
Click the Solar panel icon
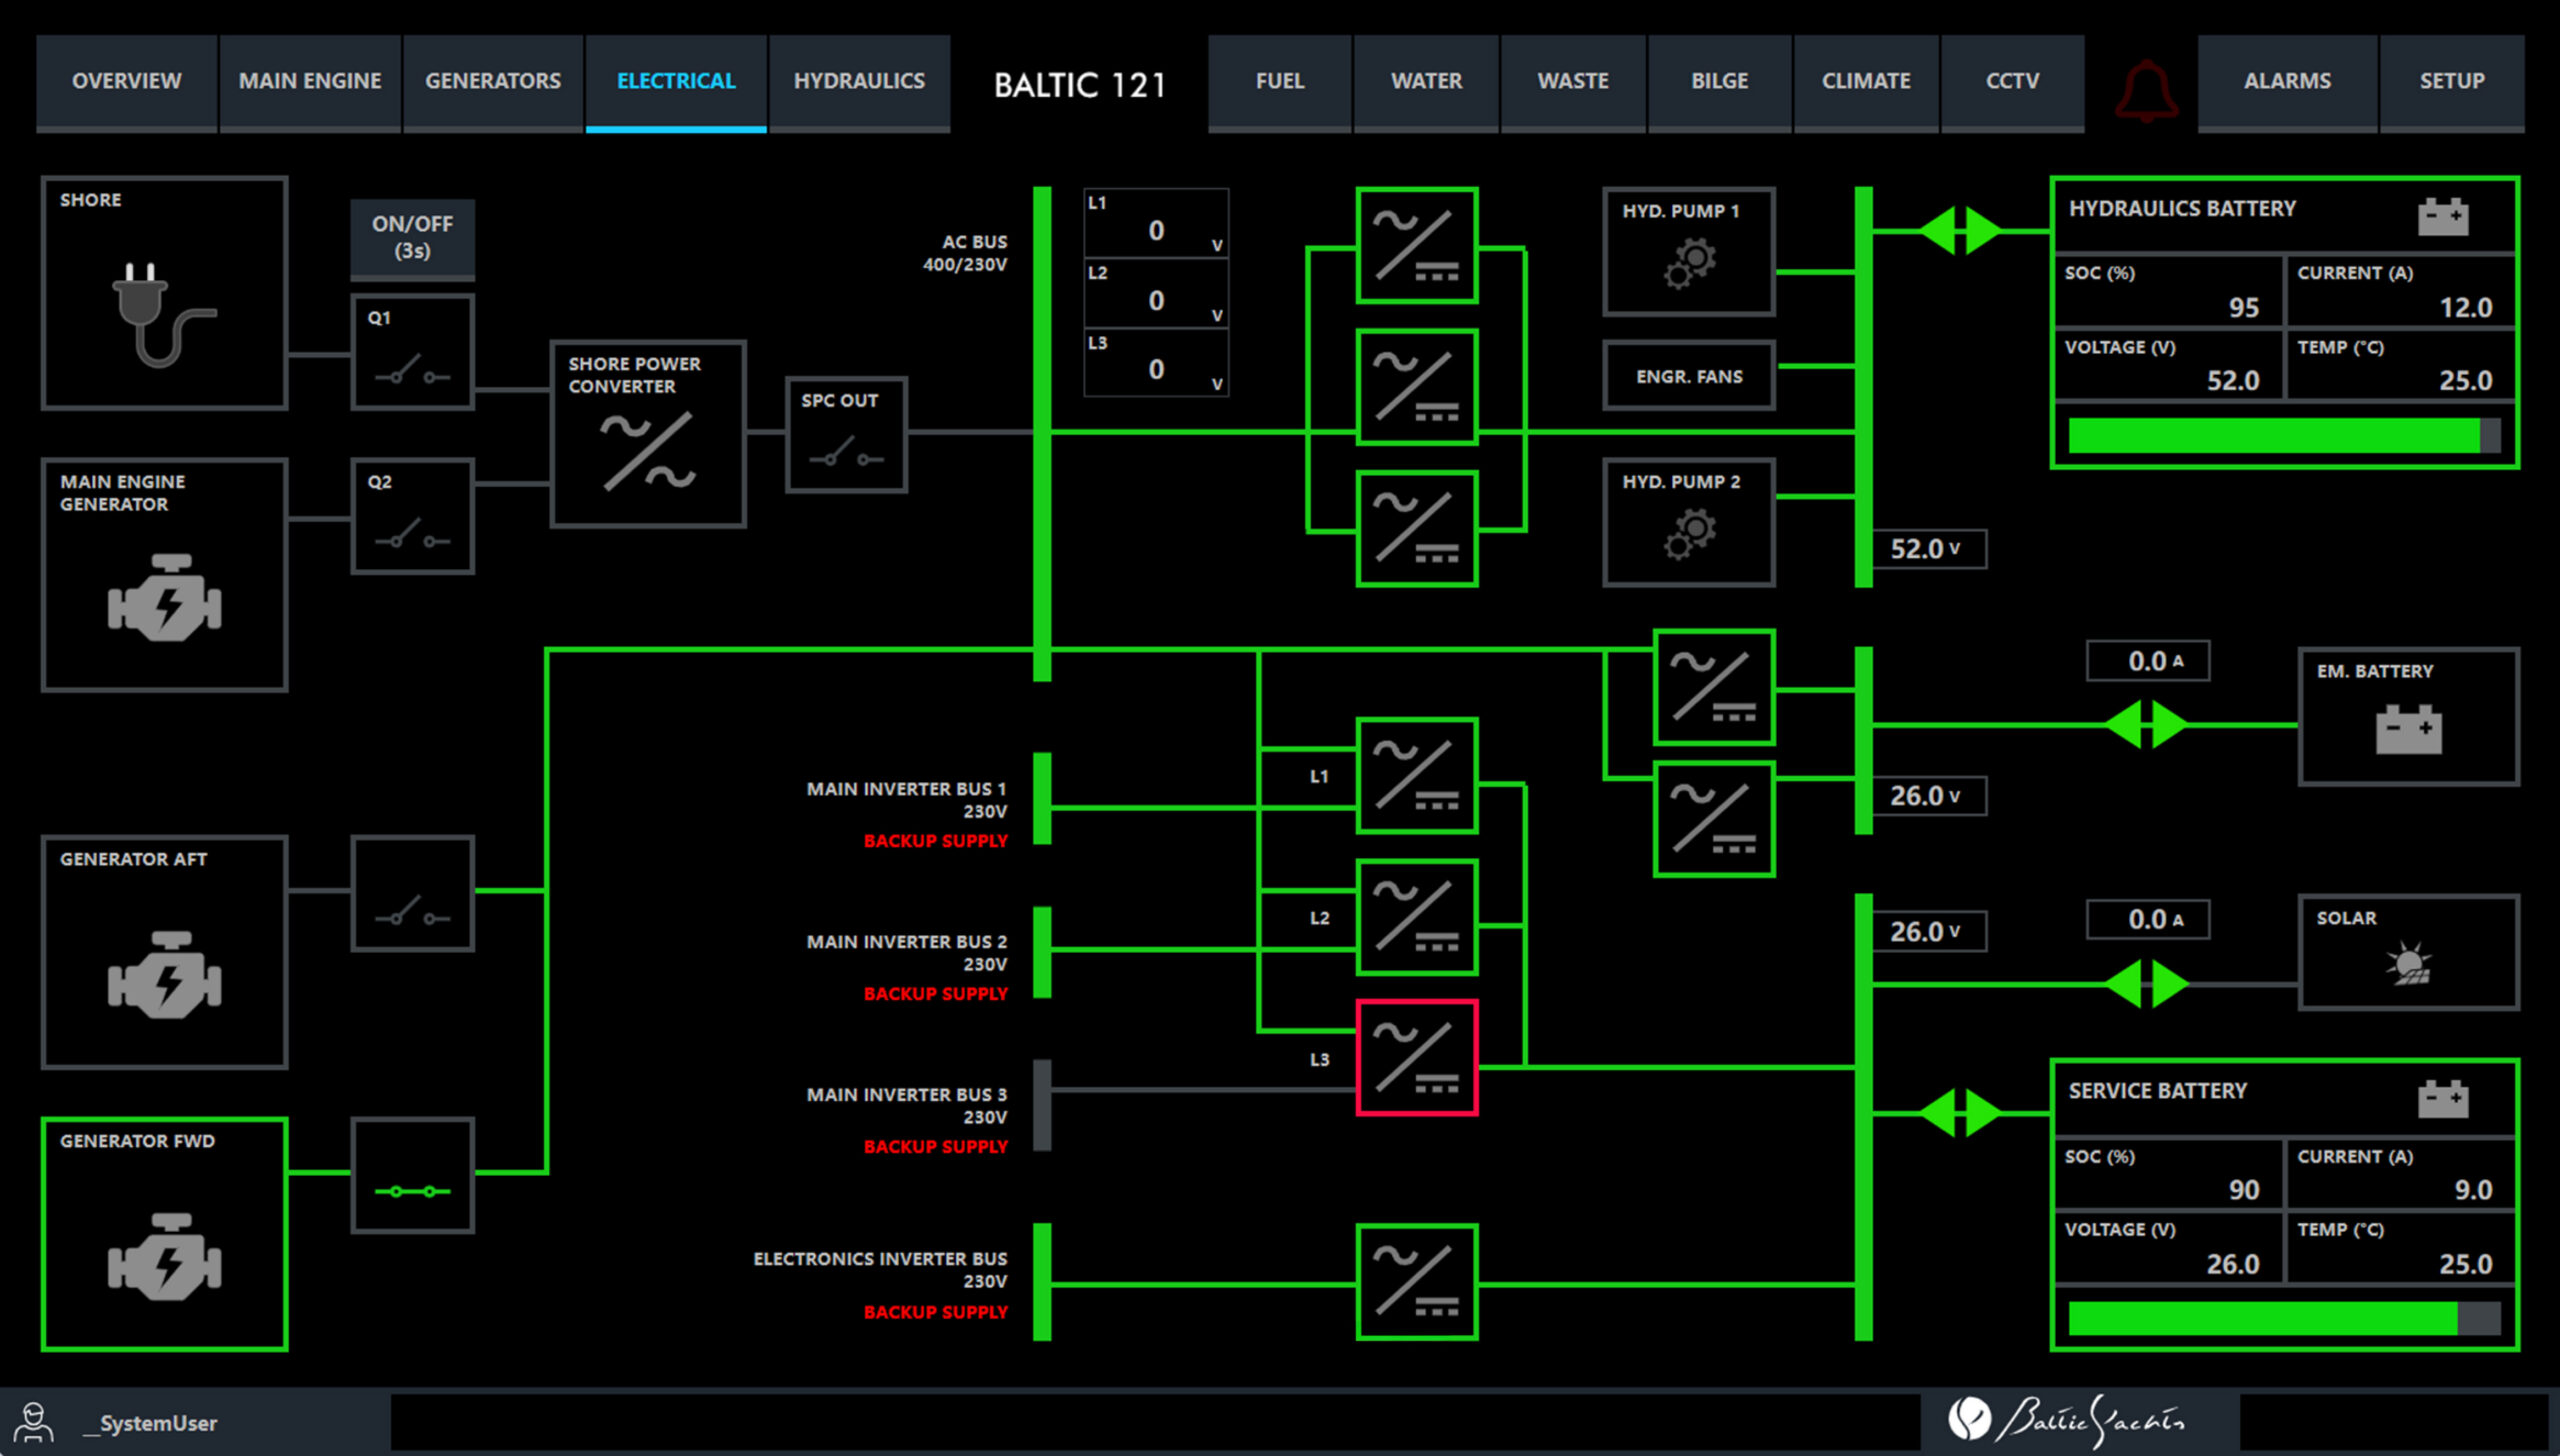pyautogui.click(x=2408, y=963)
